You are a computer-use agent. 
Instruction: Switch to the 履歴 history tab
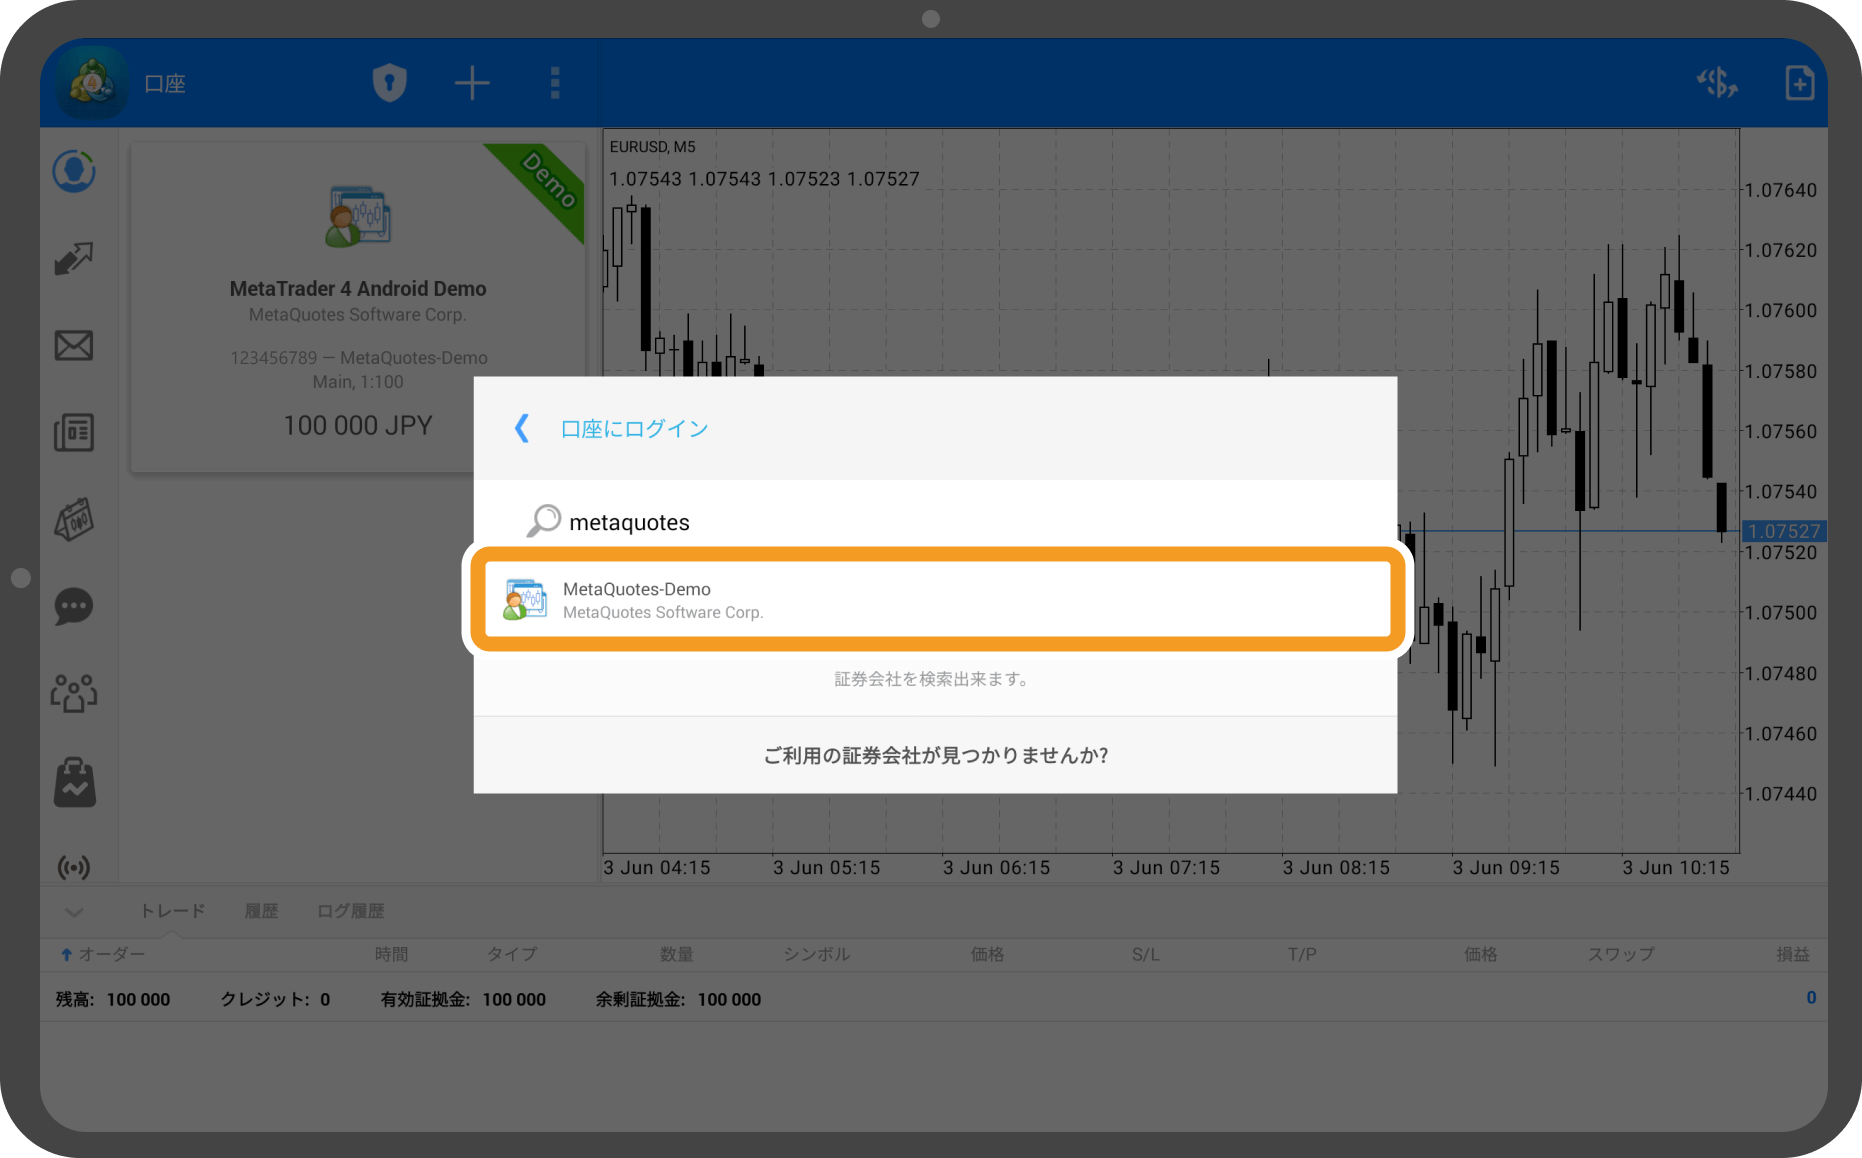261,911
